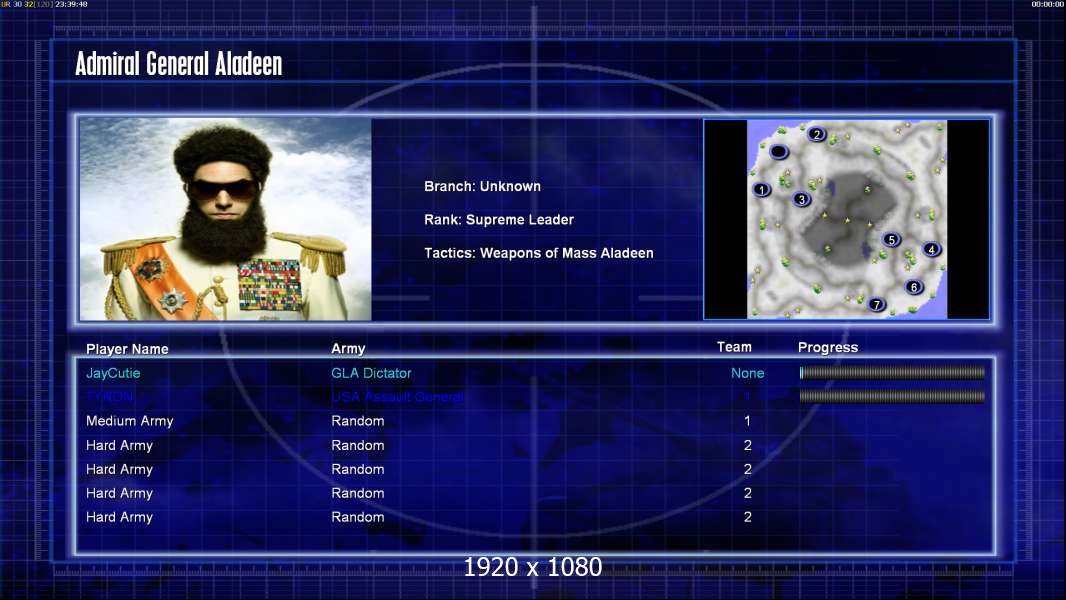Click the 'GLA Dictator' army entry
Image resolution: width=1066 pixels, height=600 pixels.
click(x=371, y=373)
